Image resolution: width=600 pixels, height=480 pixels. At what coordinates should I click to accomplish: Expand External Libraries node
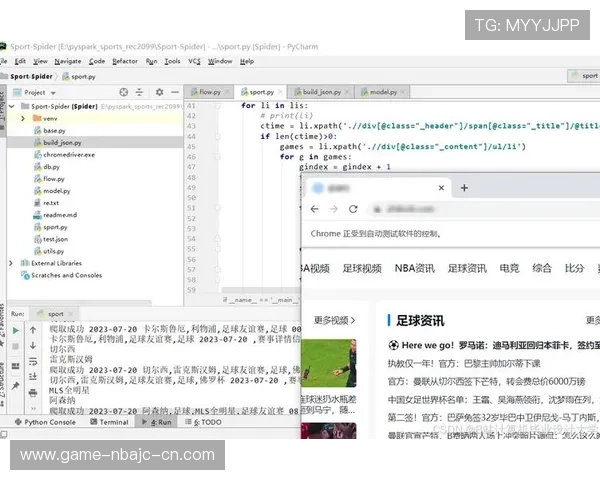point(11,263)
